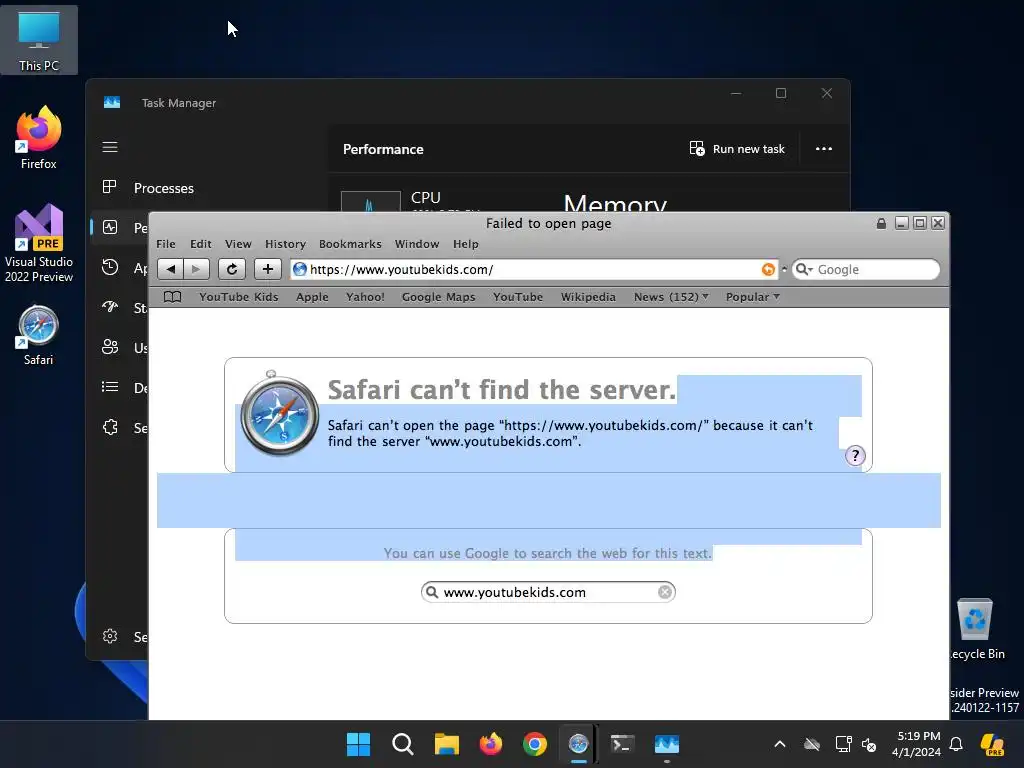The width and height of the screenshot is (1024, 768).
Task: Open Services puzzle icon in Task Manager
Action: click(110, 427)
